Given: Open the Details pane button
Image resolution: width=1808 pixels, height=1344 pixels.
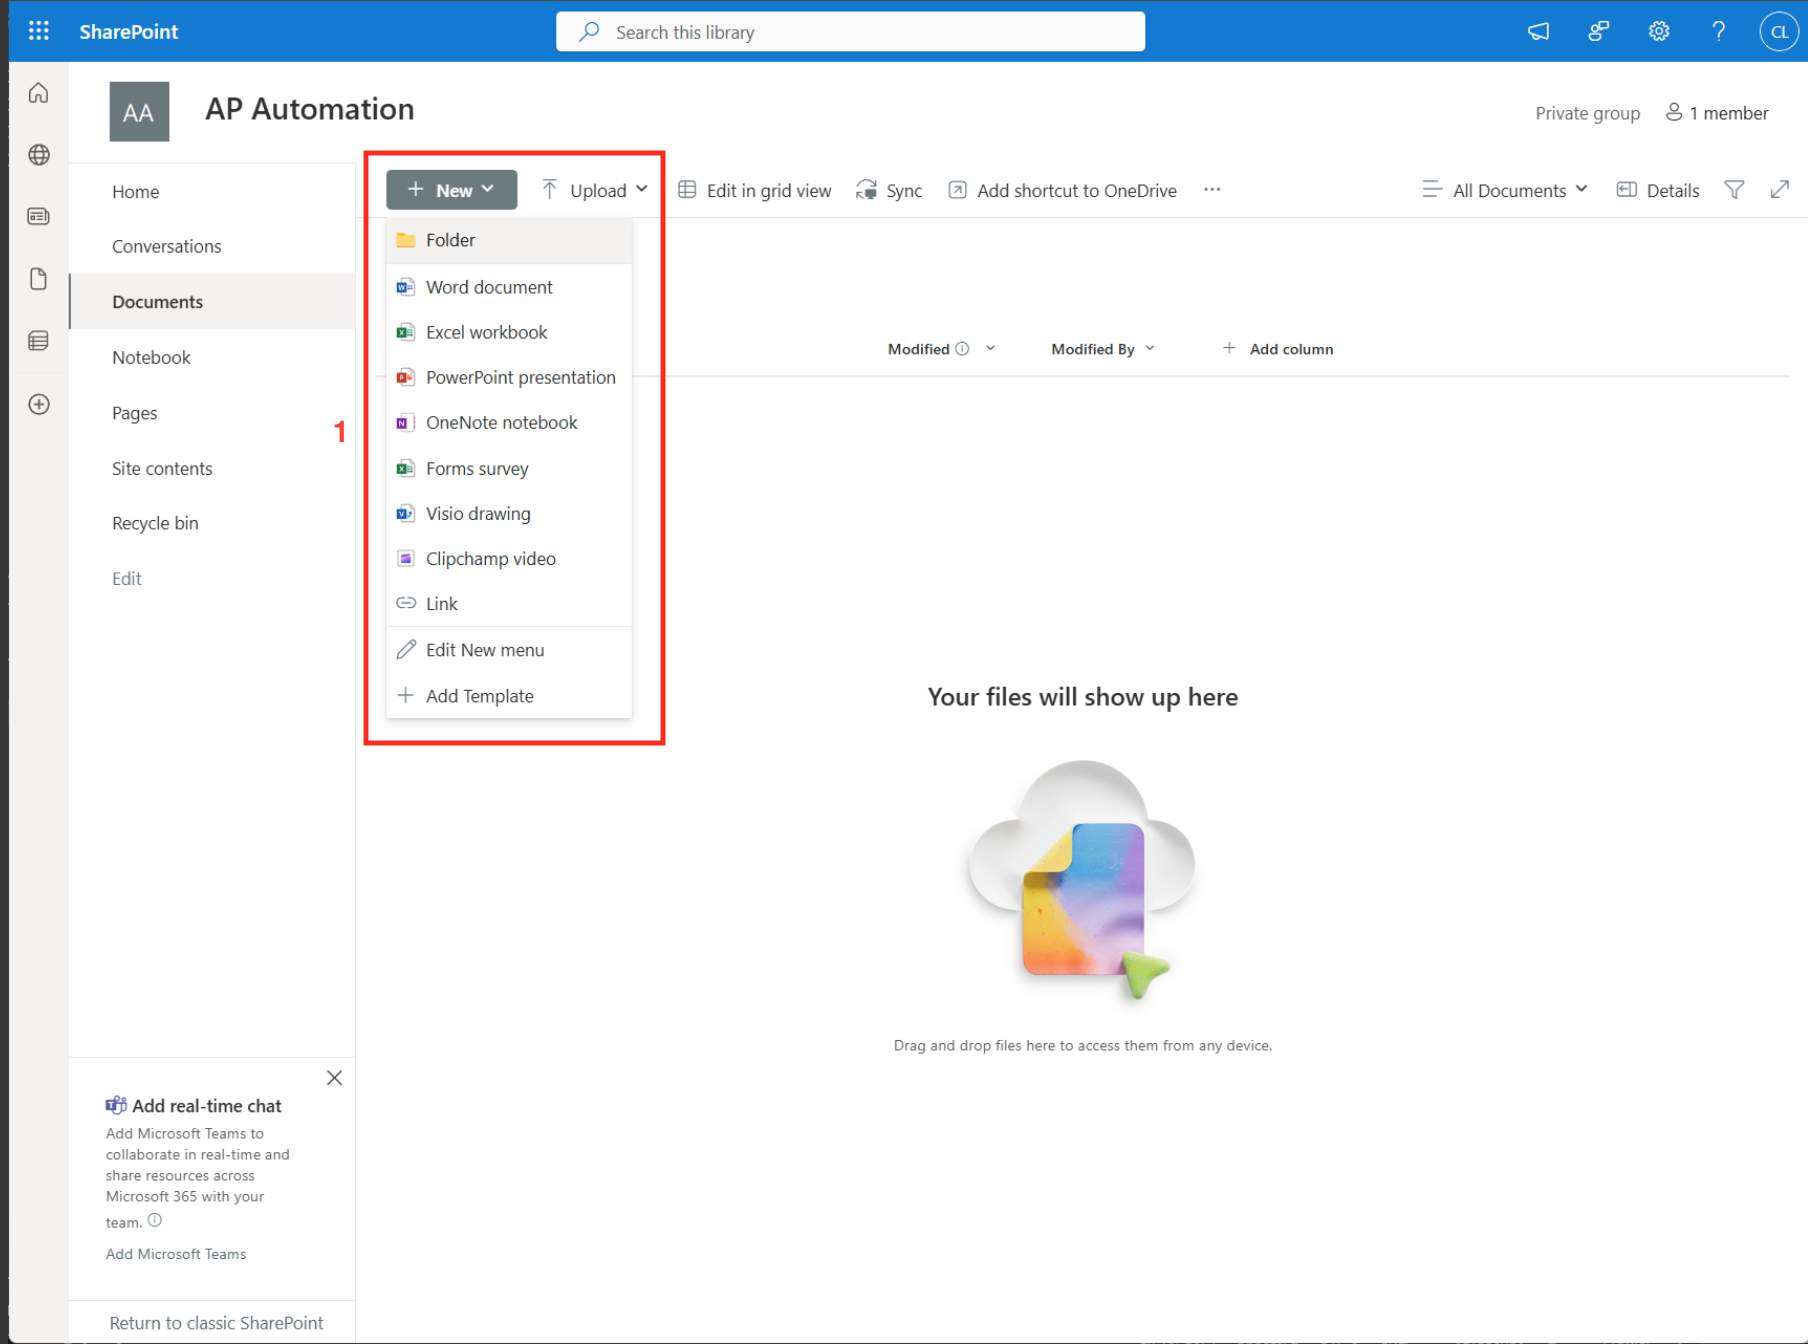Looking at the screenshot, I should point(1658,190).
